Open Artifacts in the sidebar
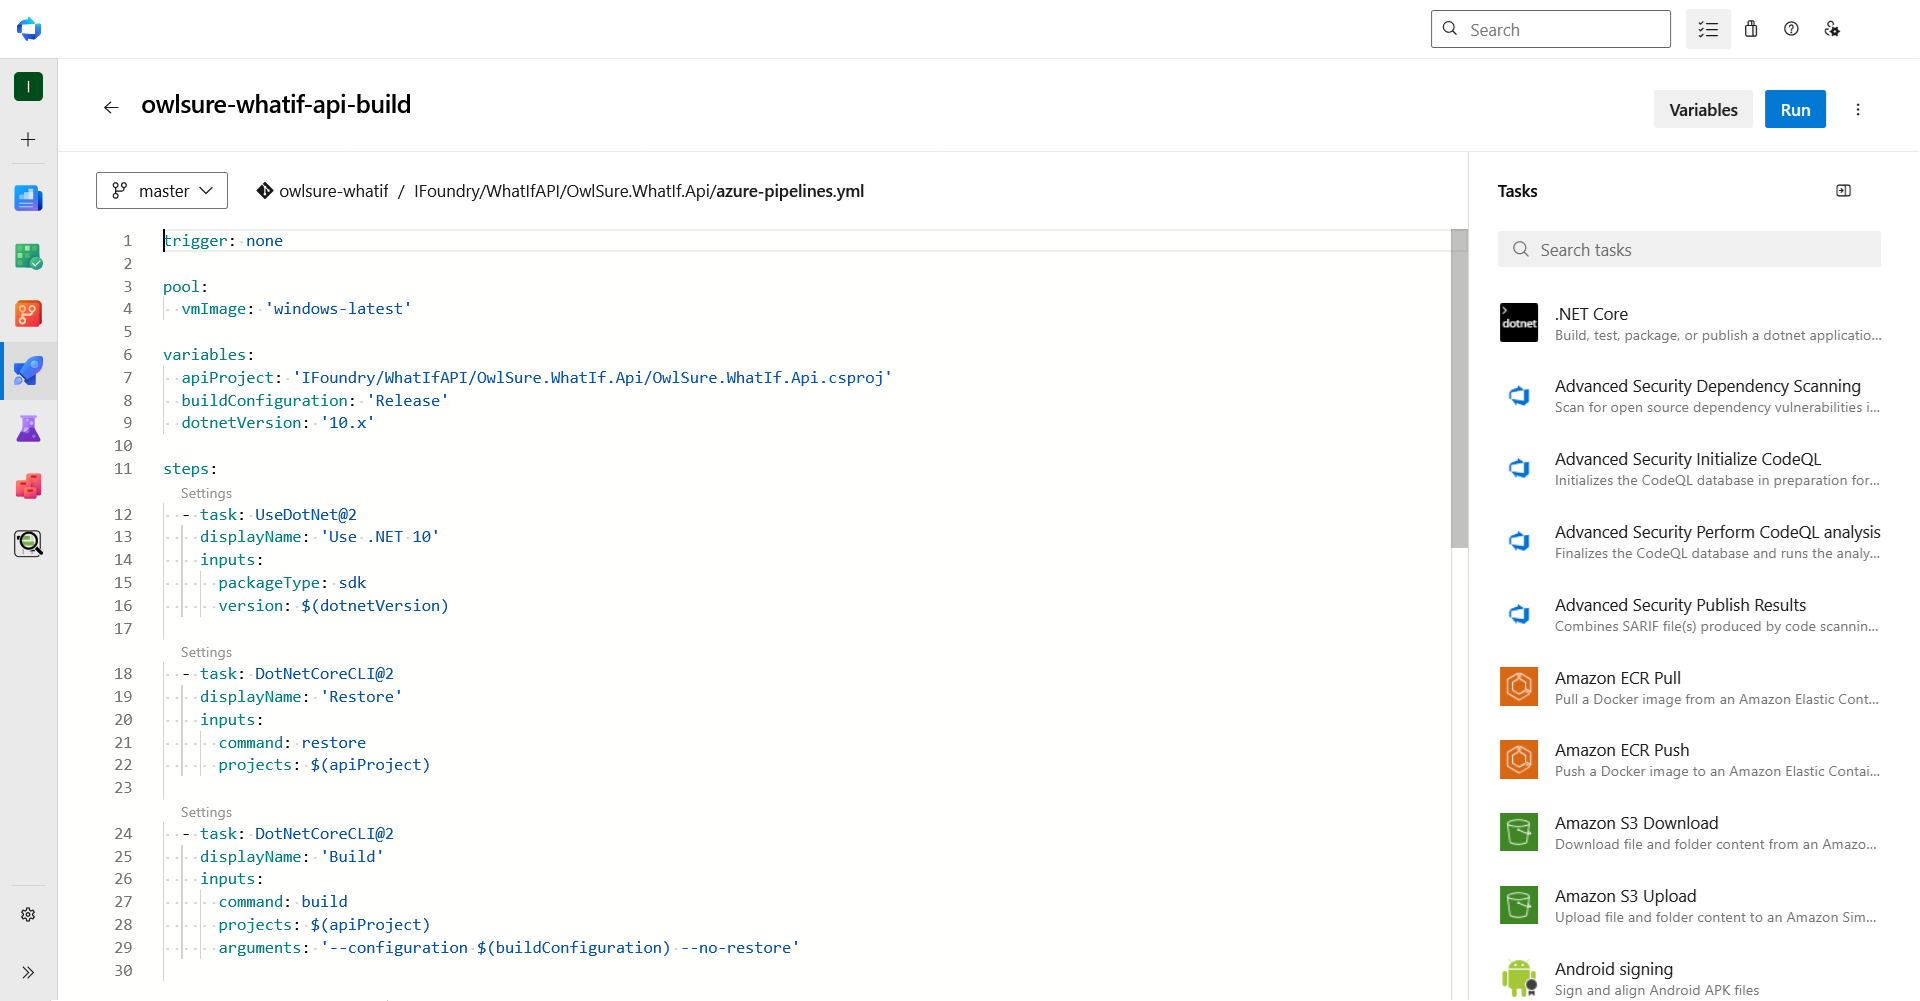This screenshot has width=1920, height=1001. (28, 487)
